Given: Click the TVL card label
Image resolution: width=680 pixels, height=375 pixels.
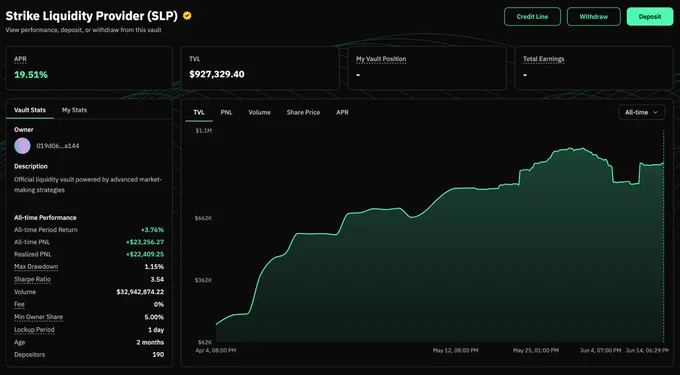Looking at the screenshot, I should tap(195, 59).
